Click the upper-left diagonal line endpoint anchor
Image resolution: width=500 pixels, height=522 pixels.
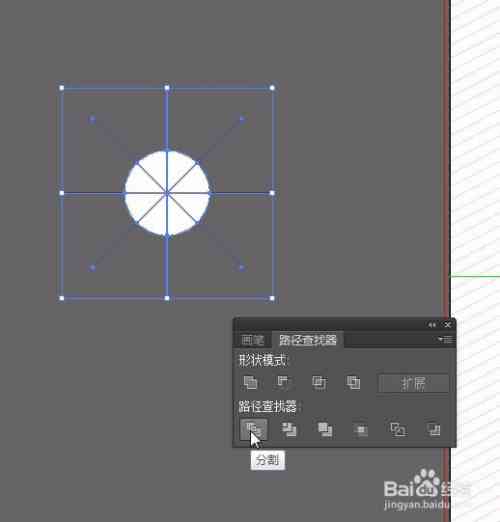92,119
